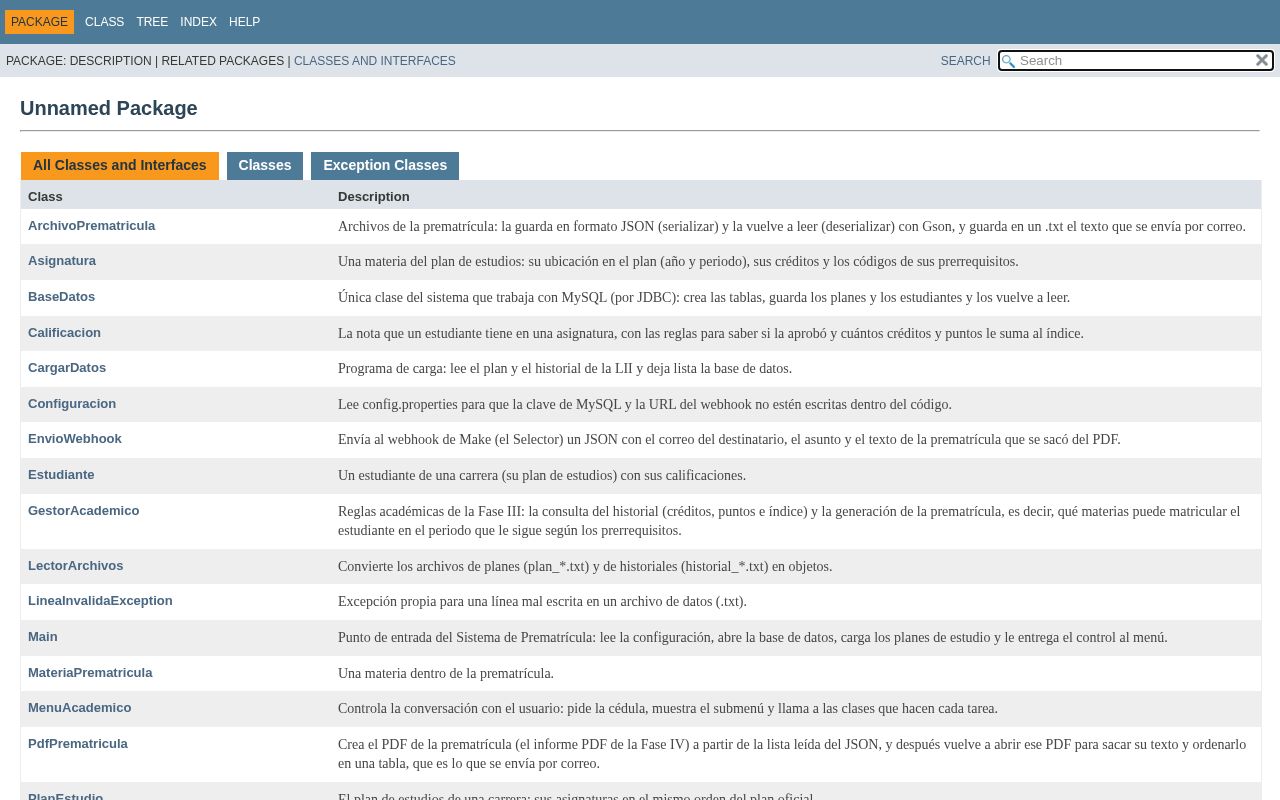Open the Asignatura class link

[62, 261]
